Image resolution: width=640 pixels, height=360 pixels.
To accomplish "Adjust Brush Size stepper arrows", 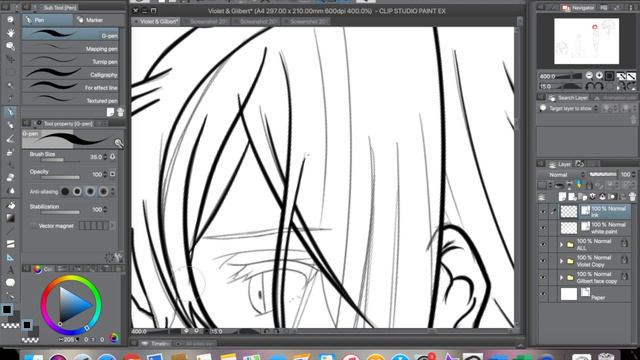I will [105, 157].
